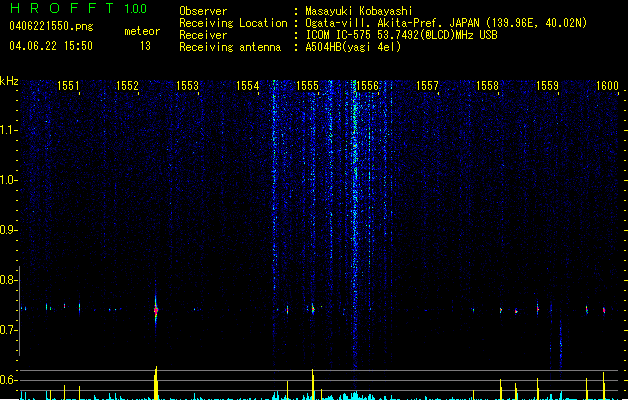
Task: Select the file name 0406221550.png
Action: (x=51, y=26)
